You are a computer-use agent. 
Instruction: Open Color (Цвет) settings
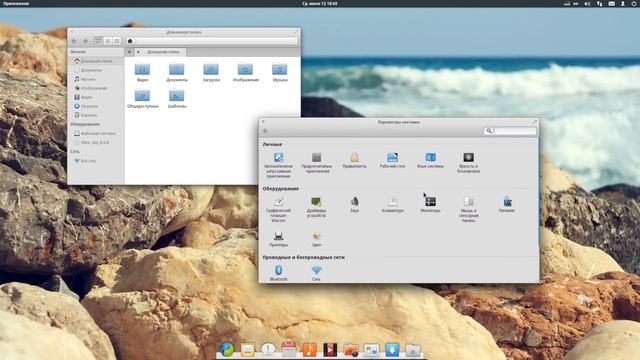316,239
